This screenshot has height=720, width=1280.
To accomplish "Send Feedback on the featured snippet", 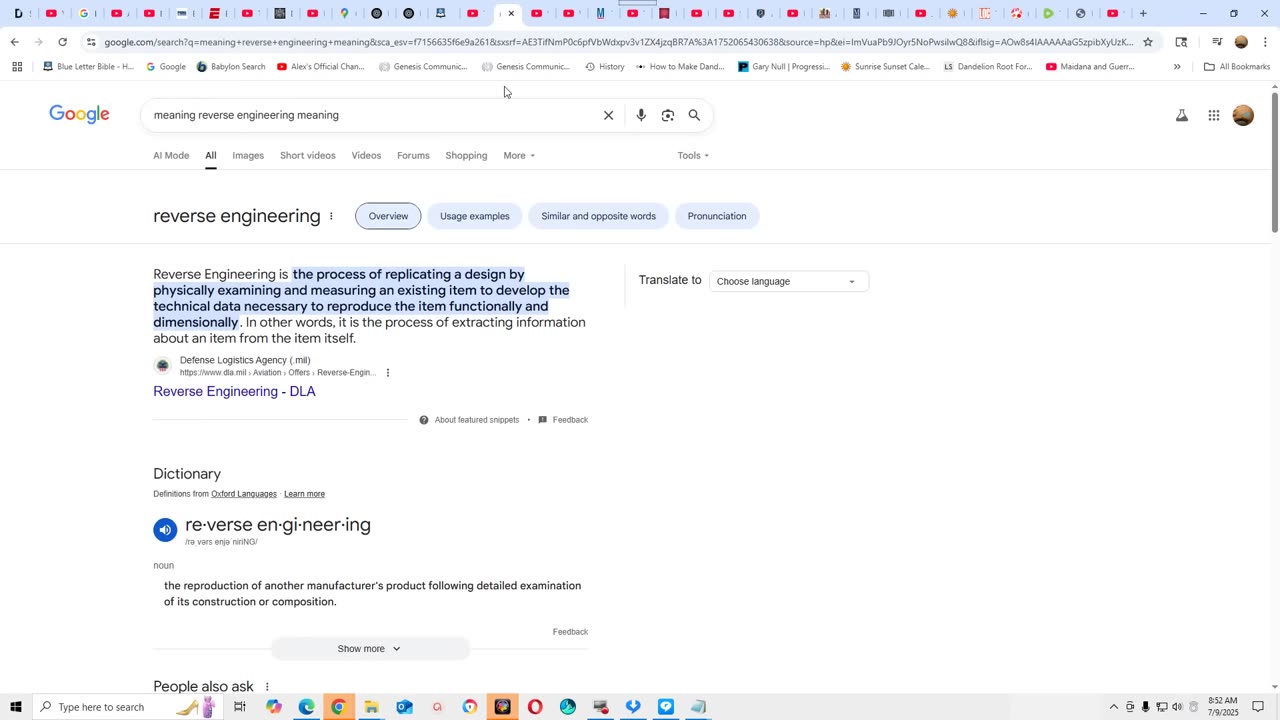I will tap(570, 420).
